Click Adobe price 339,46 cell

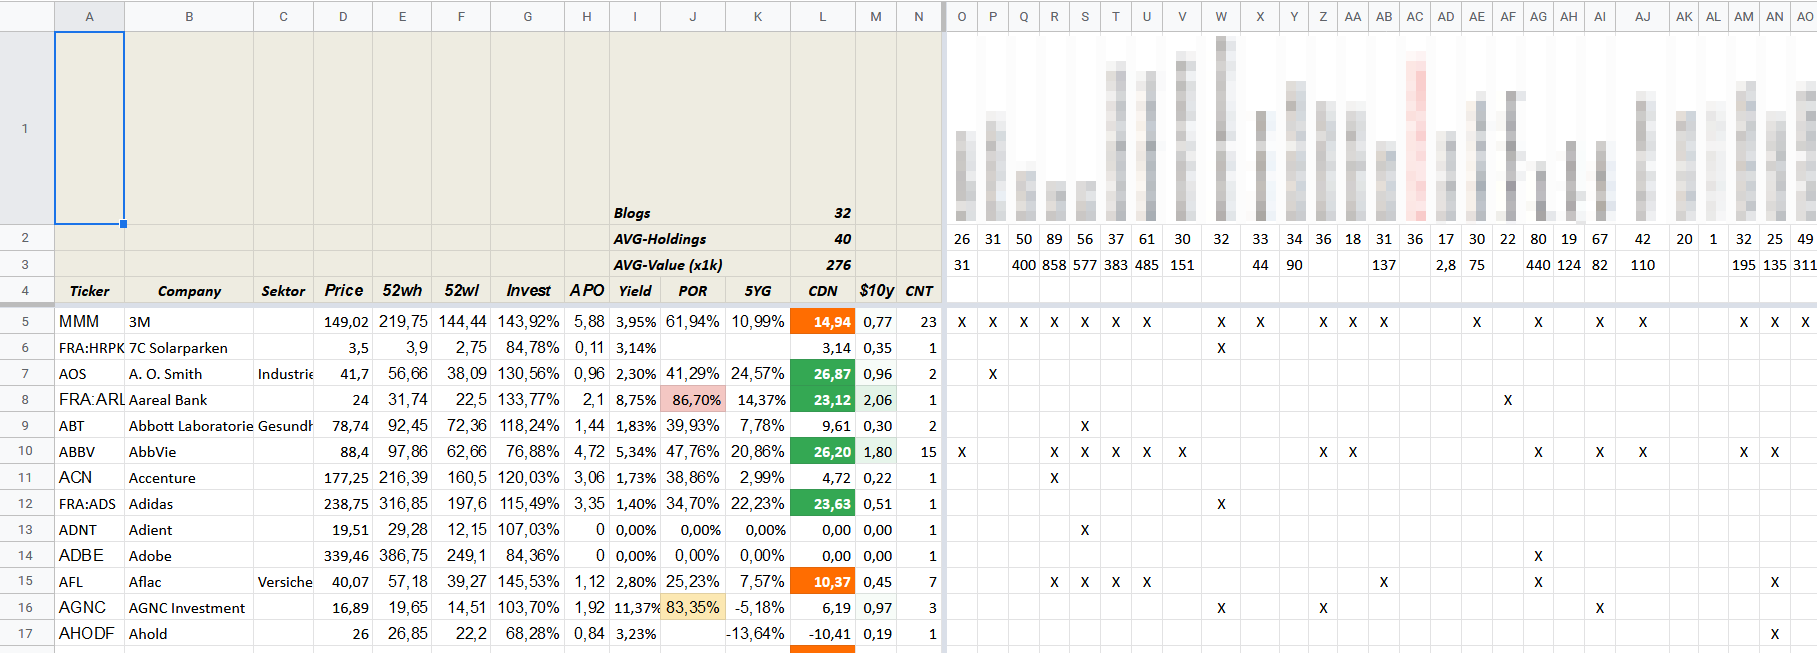pos(343,556)
